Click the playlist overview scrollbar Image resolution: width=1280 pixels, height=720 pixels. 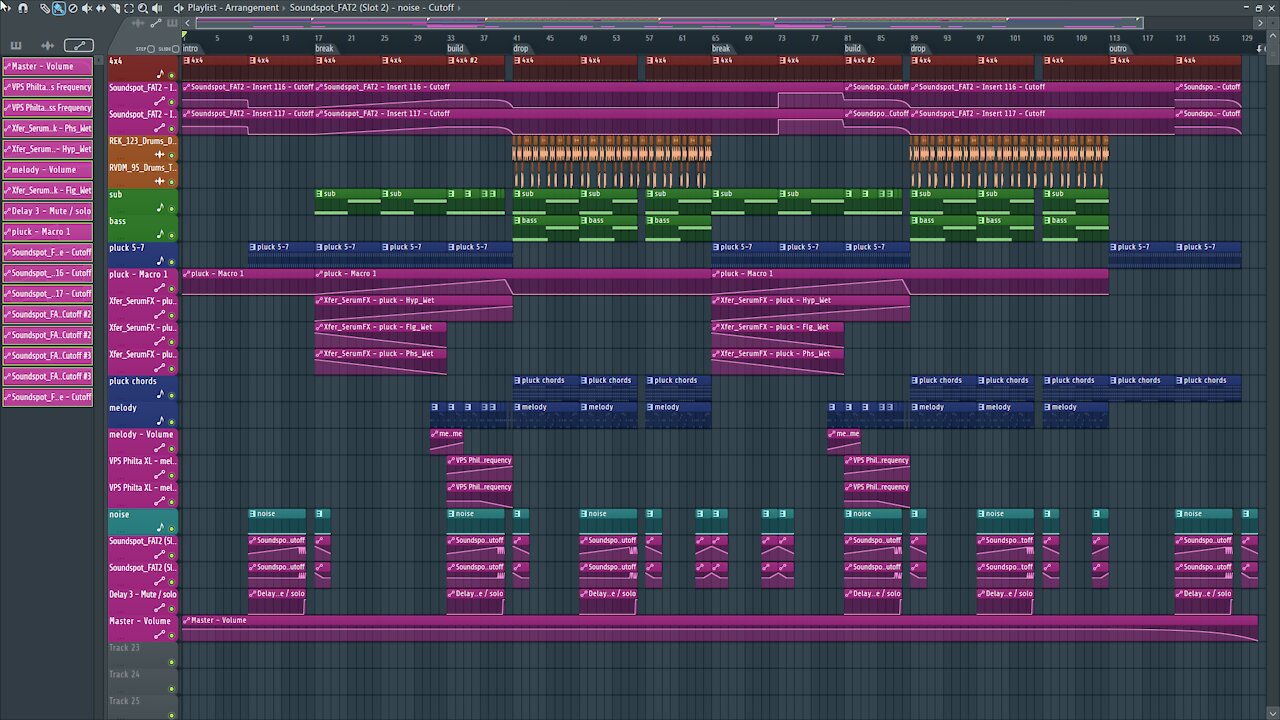click(668, 22)
